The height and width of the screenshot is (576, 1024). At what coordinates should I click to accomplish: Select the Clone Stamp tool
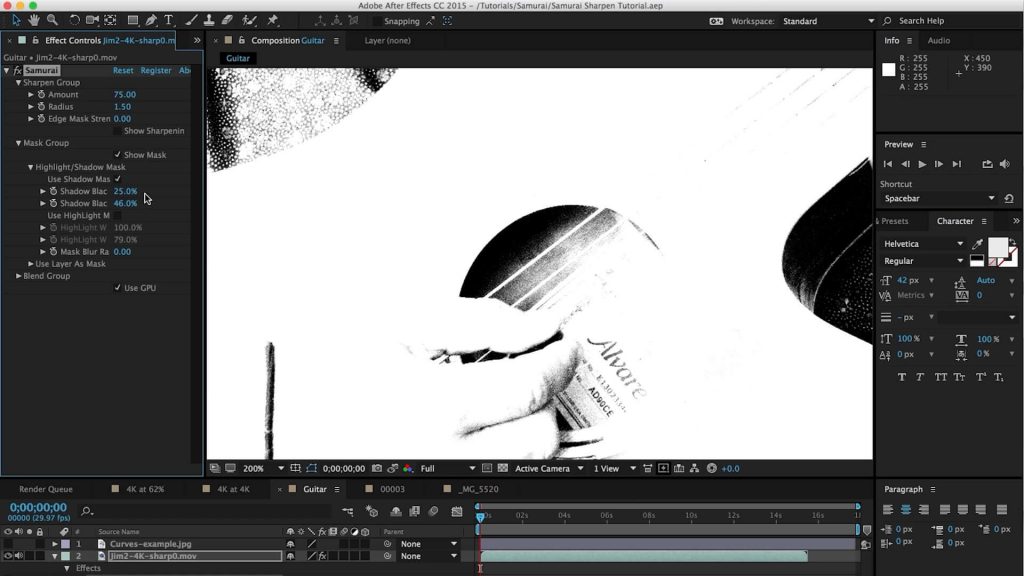[x=208, y=20]
